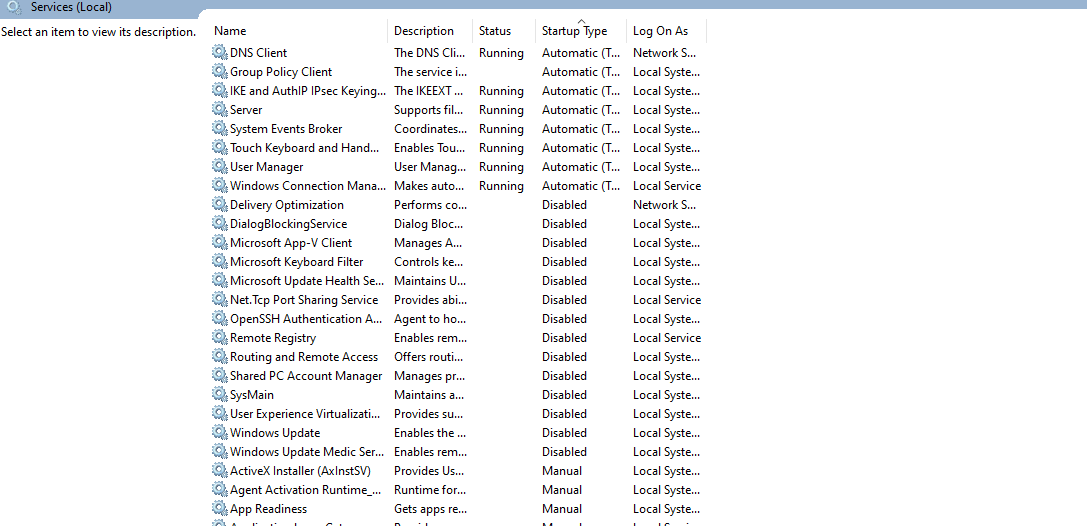Click the Manual startup type of App Readiness
Viewport: 1087px width, 526px height.
pos(562,509)
